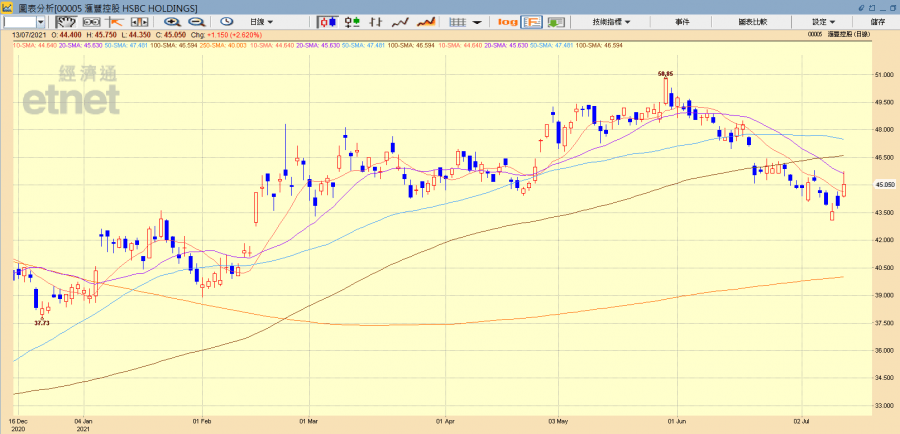Open the 設定 menu

(824, 21)
